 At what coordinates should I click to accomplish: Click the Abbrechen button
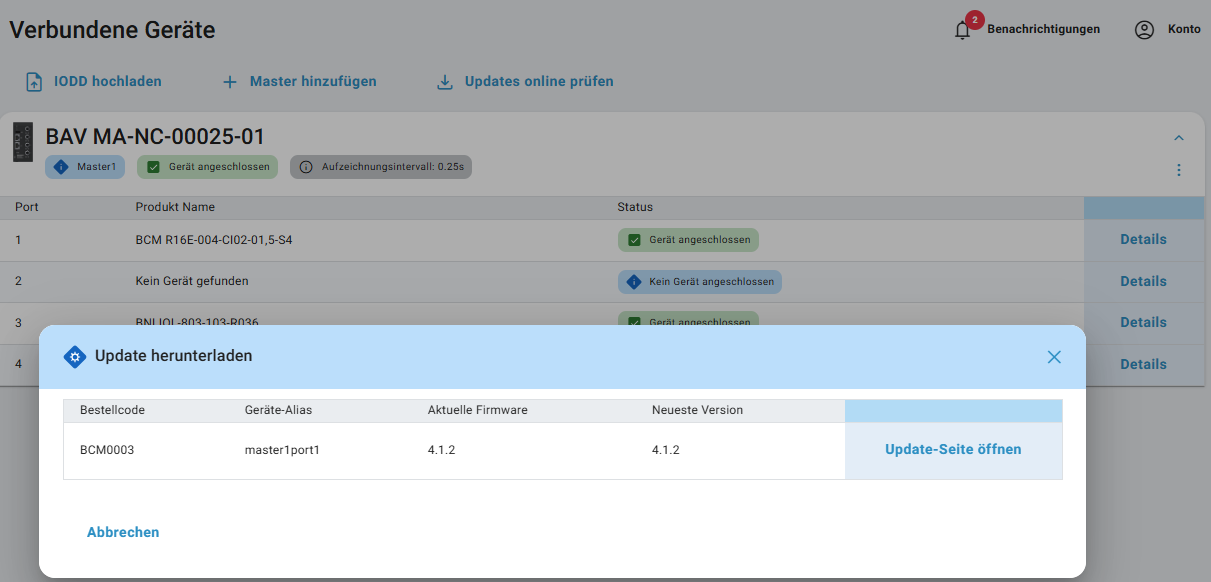click(123, 532)
